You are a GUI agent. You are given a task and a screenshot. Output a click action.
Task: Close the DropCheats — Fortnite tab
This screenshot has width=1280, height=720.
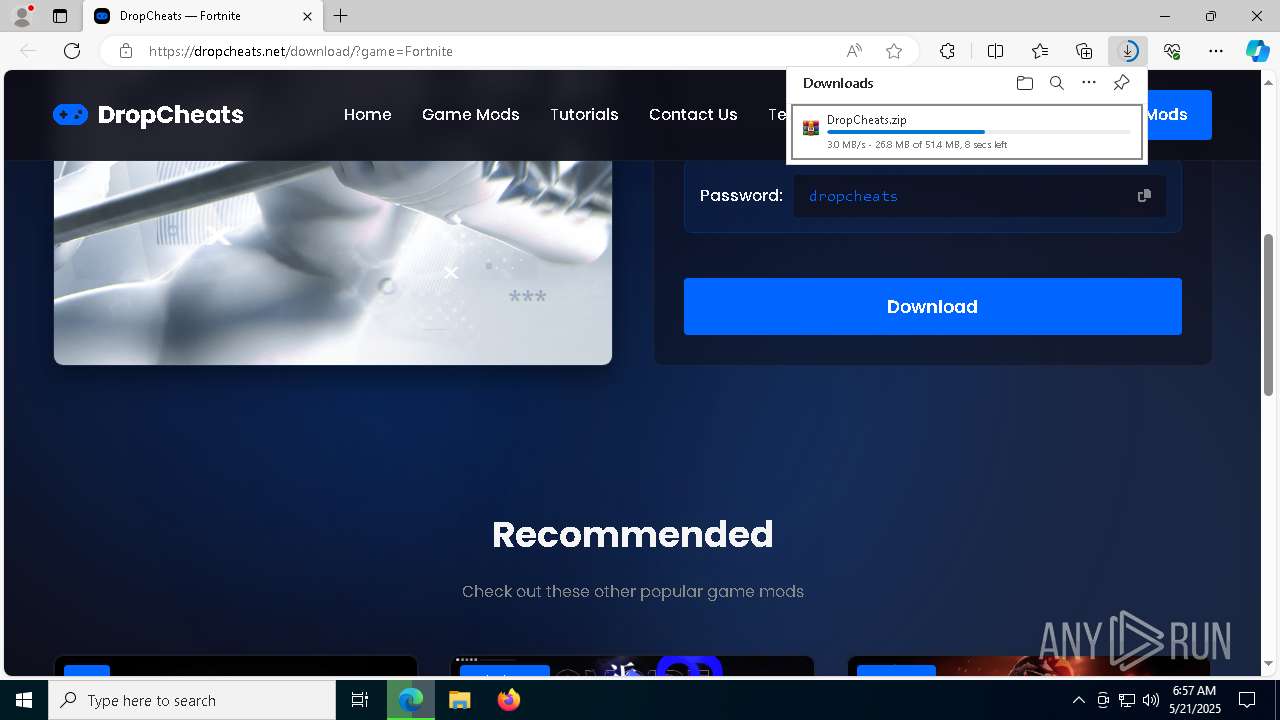point(308,16)
